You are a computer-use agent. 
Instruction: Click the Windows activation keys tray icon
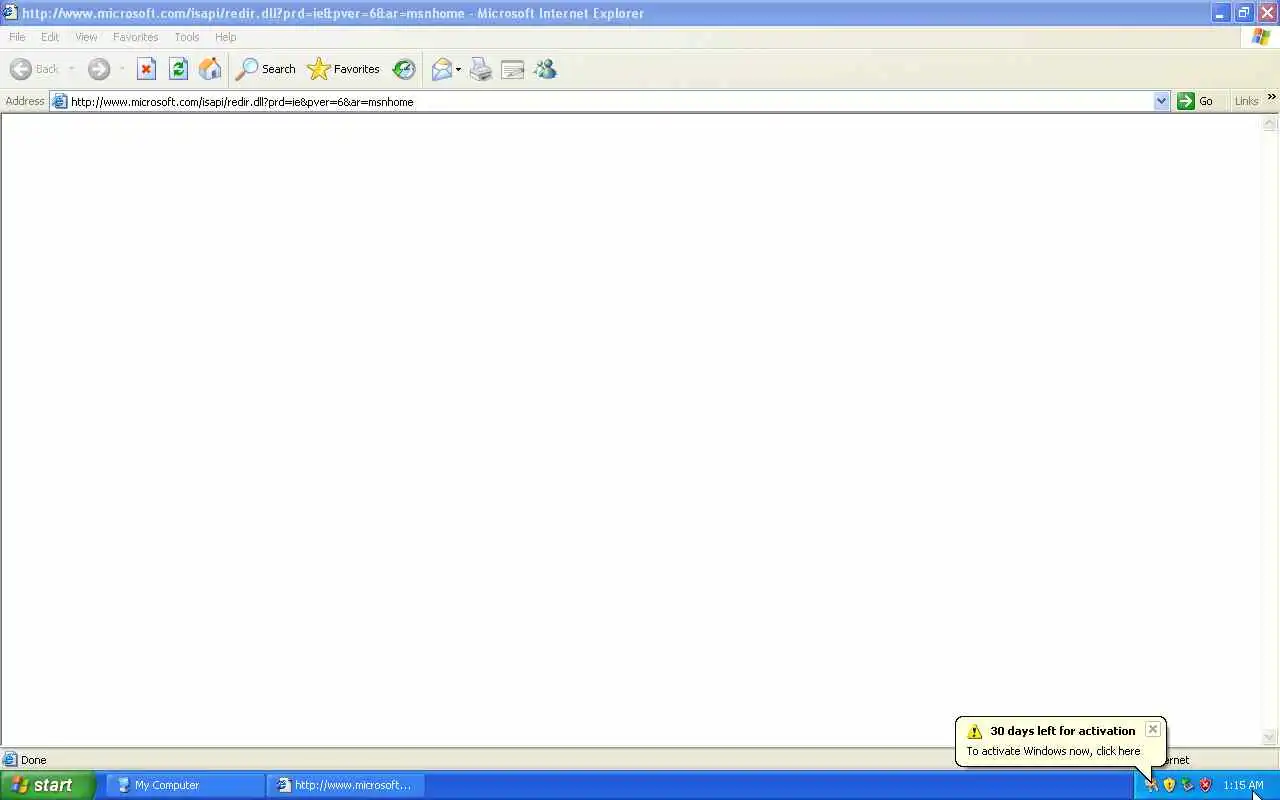[1151, 785]
